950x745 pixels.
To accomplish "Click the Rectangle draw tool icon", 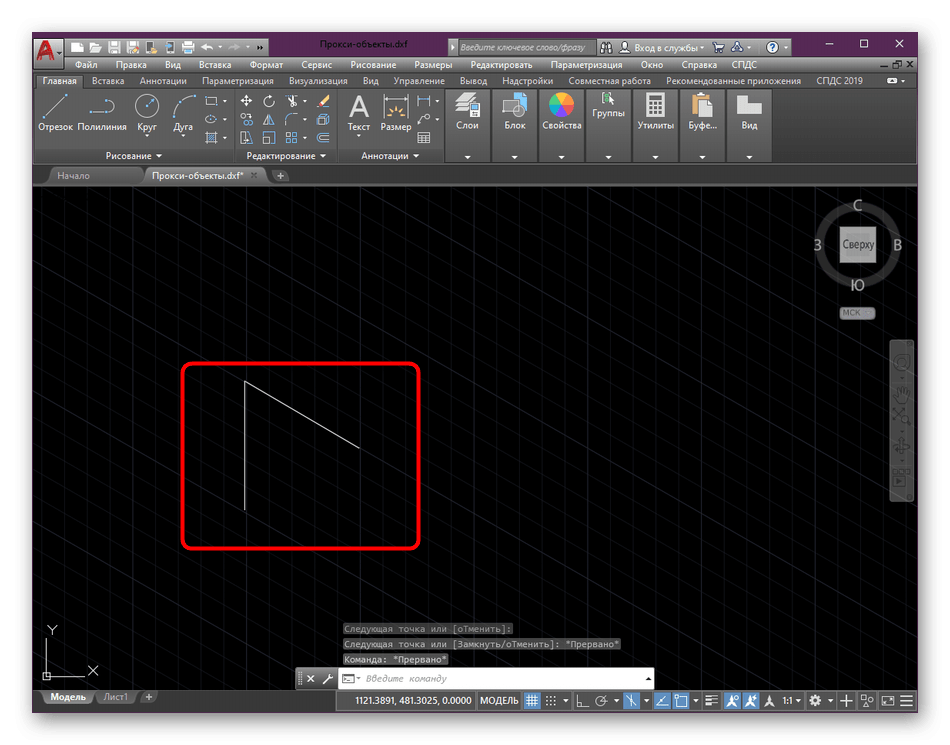I will (211, 101).
